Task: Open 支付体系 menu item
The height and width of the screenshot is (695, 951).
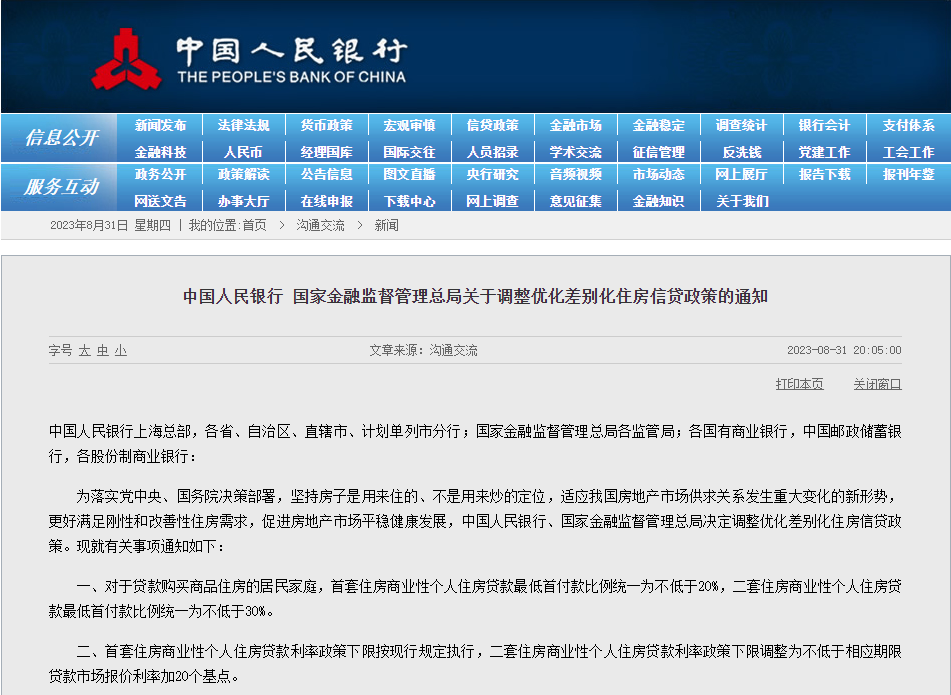Action: pos(908,126)
